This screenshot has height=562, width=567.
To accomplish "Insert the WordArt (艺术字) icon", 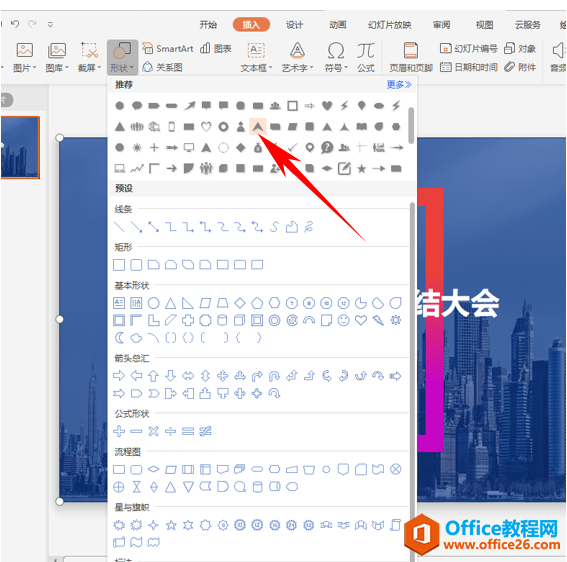I will [x=297, y=50].
